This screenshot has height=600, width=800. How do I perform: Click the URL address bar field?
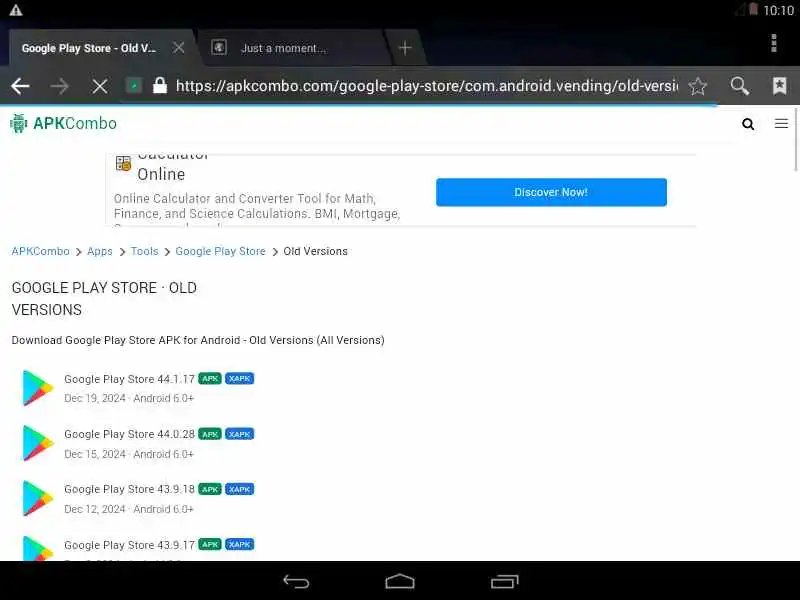pyautogui.click(x=427, y=86)
